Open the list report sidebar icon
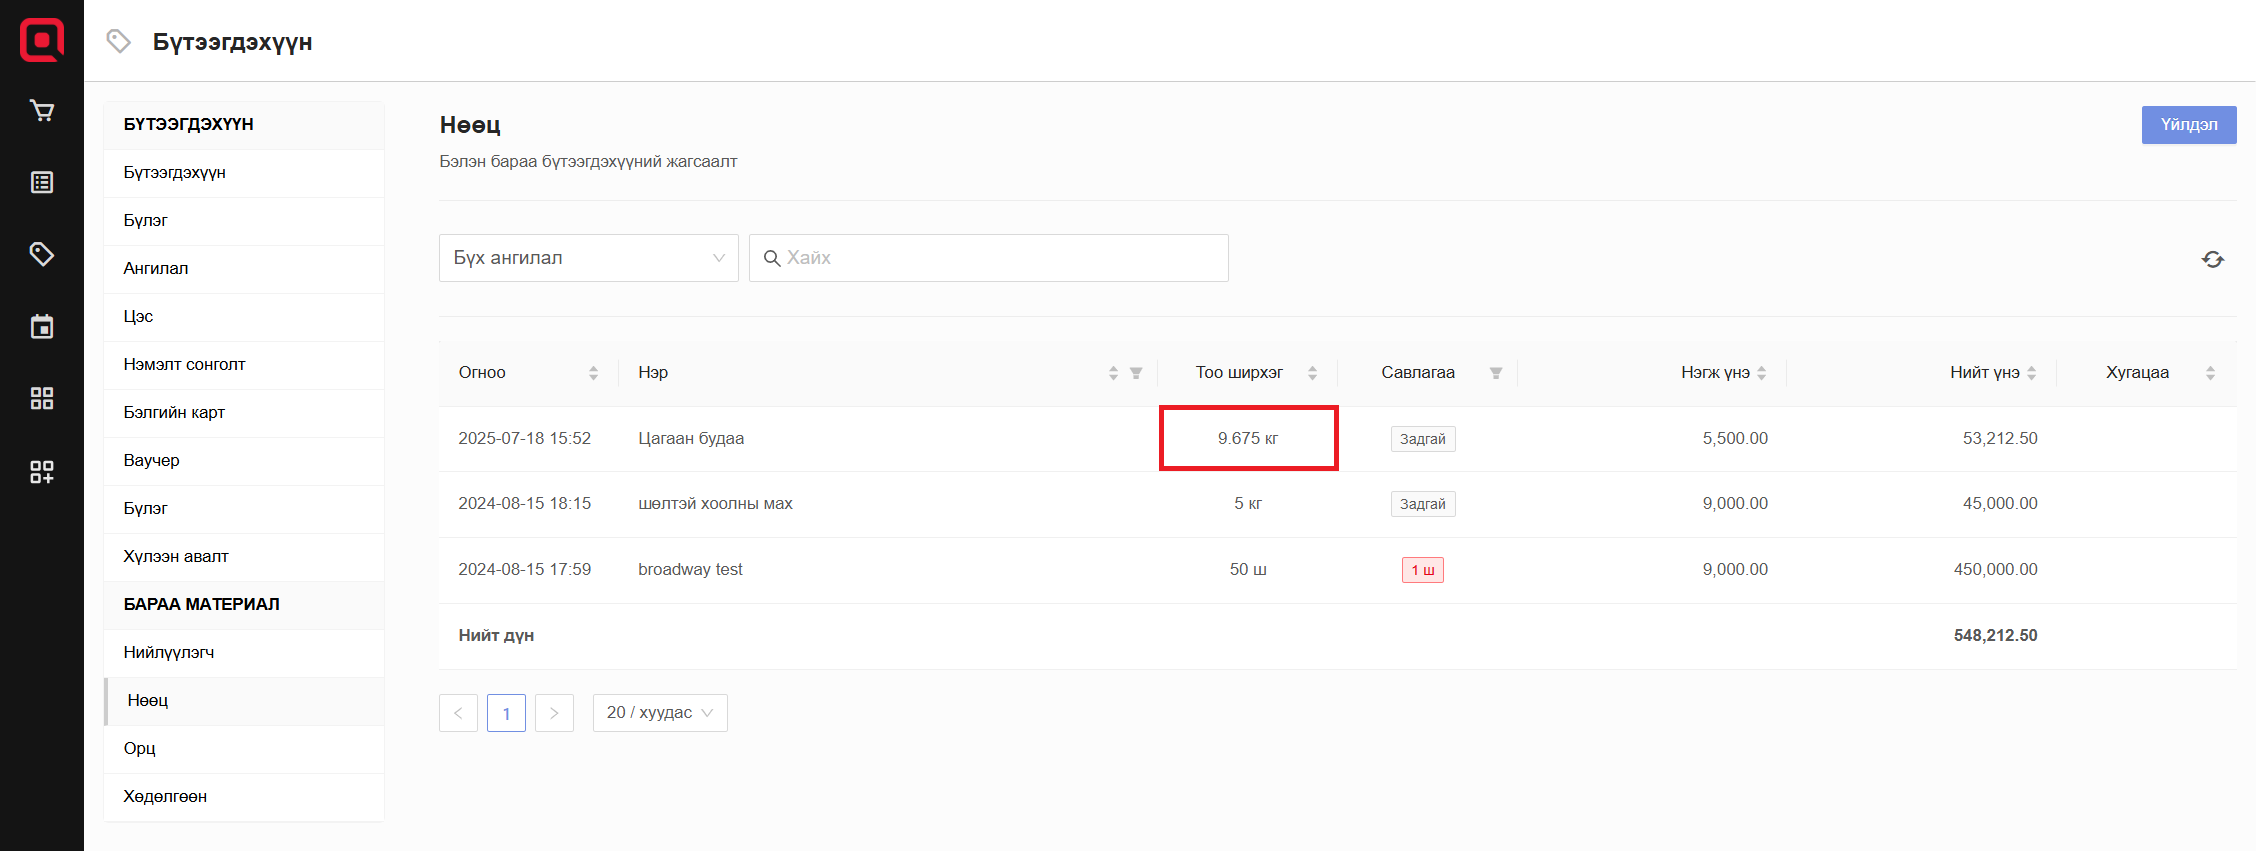The width and height of the screenshot is (2256, 851). point(42,182)
